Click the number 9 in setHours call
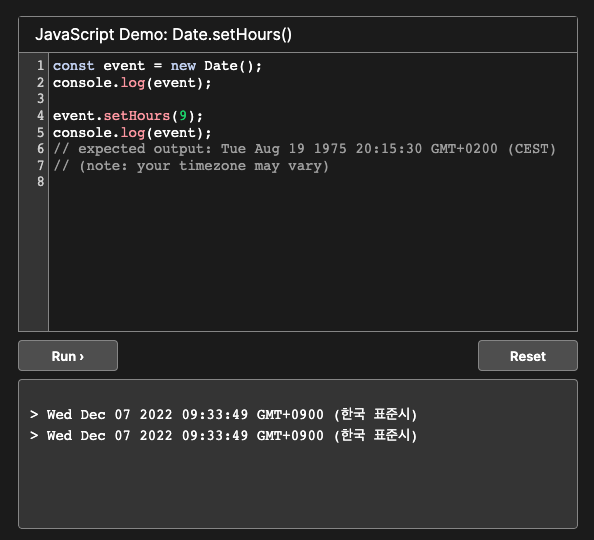594x540 pixels. point(183,116)
